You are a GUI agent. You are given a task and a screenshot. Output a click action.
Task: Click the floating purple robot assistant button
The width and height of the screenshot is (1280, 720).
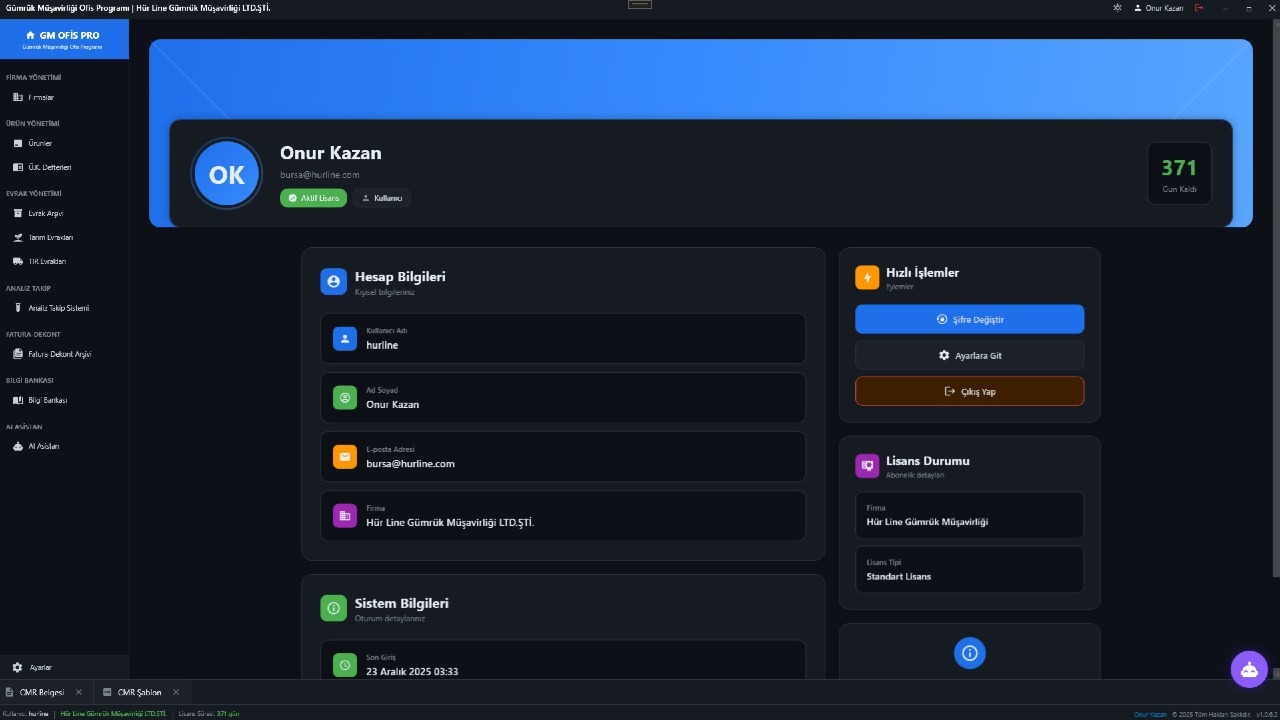(x=1249, y=670)
